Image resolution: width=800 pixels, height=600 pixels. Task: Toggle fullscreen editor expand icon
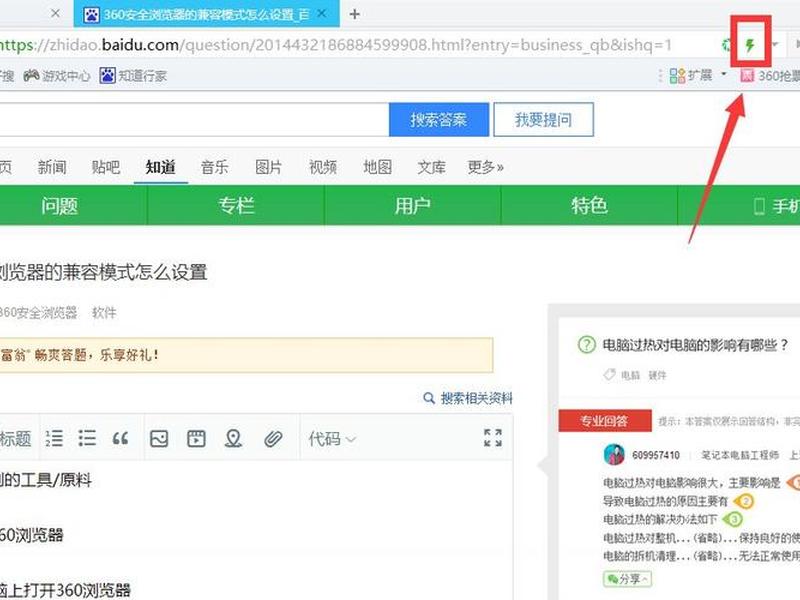click(x=493, y=438)
